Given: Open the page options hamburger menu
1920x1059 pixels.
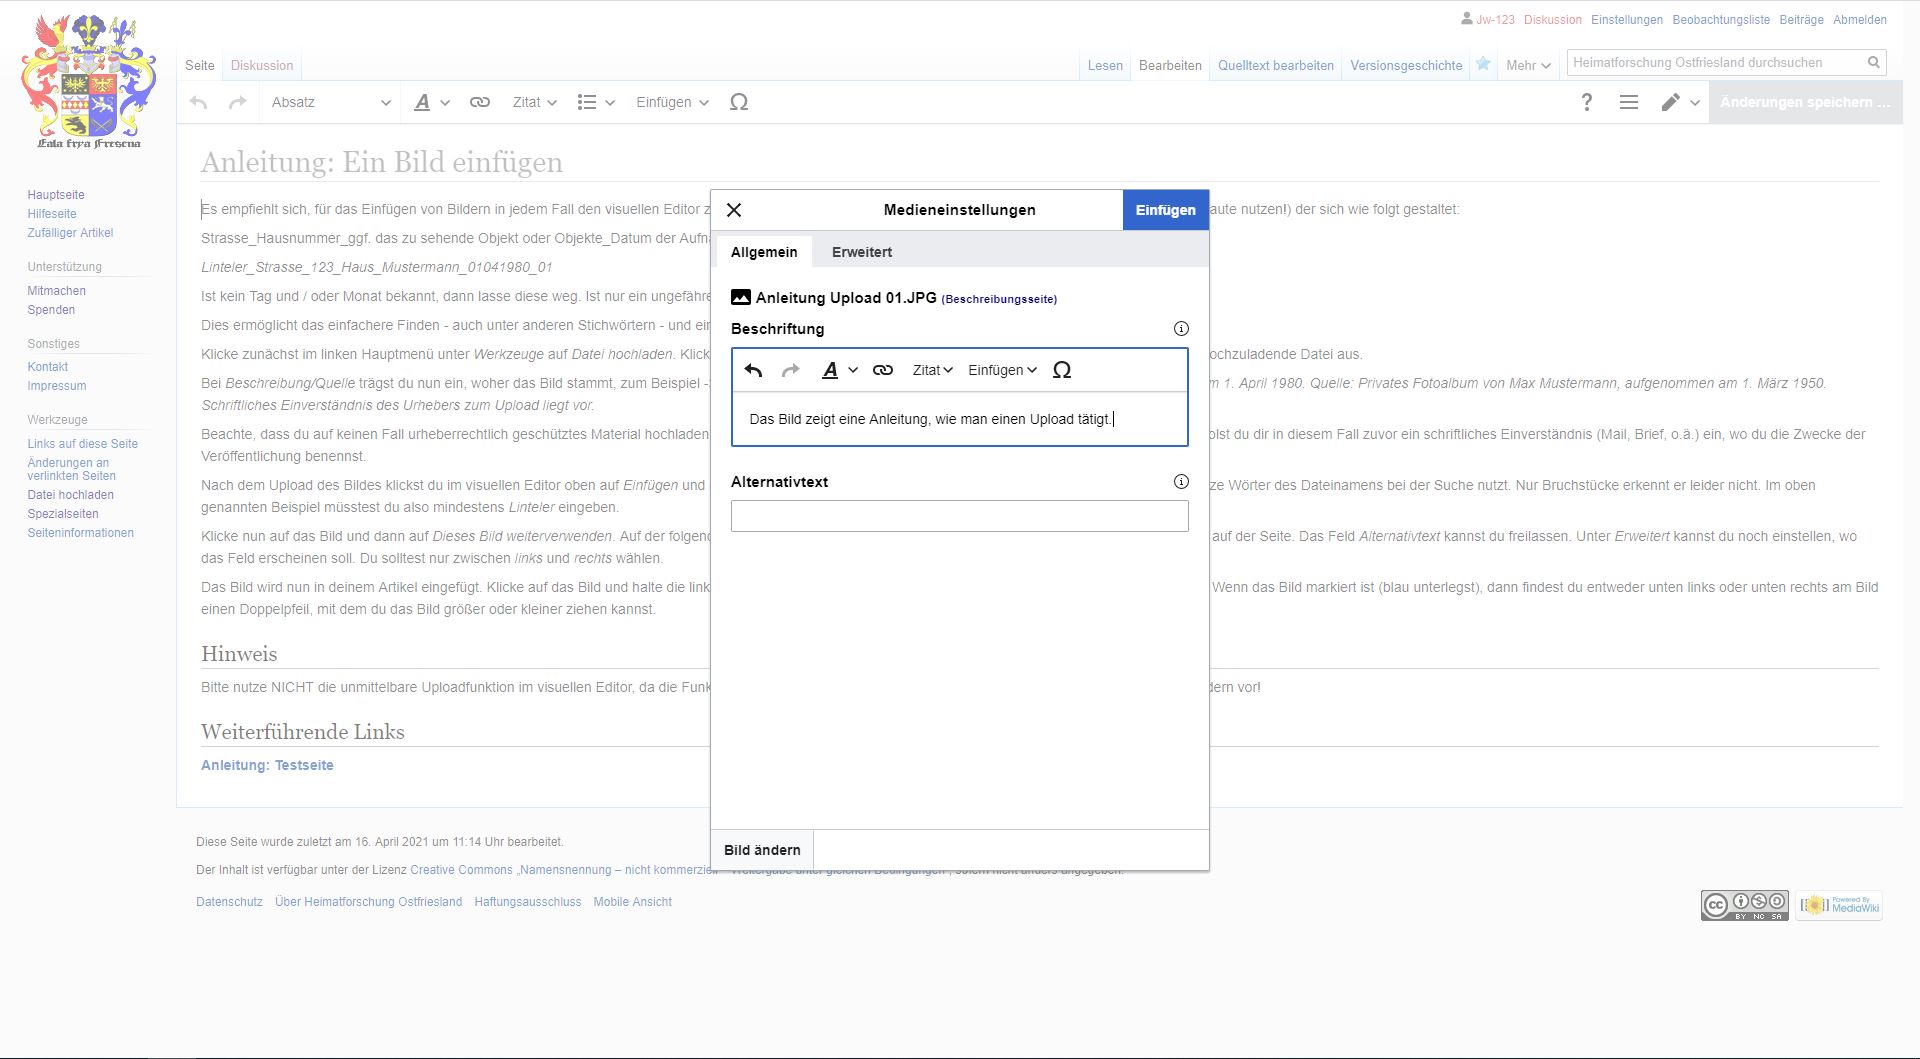Looking at the screenshot, I should [x=1629, y=102].
